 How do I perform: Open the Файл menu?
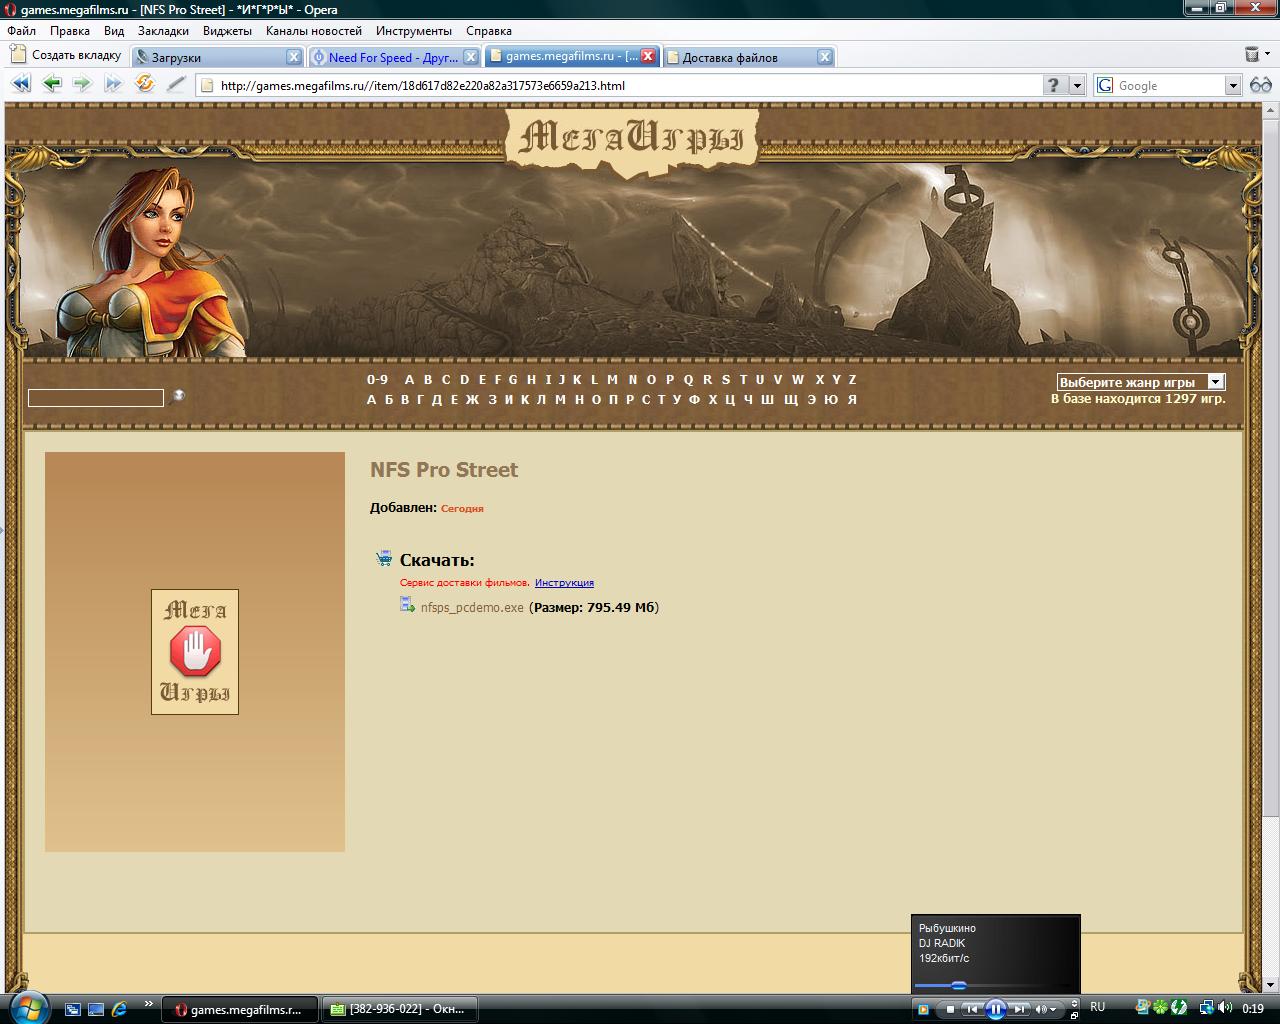pos(21,31)
